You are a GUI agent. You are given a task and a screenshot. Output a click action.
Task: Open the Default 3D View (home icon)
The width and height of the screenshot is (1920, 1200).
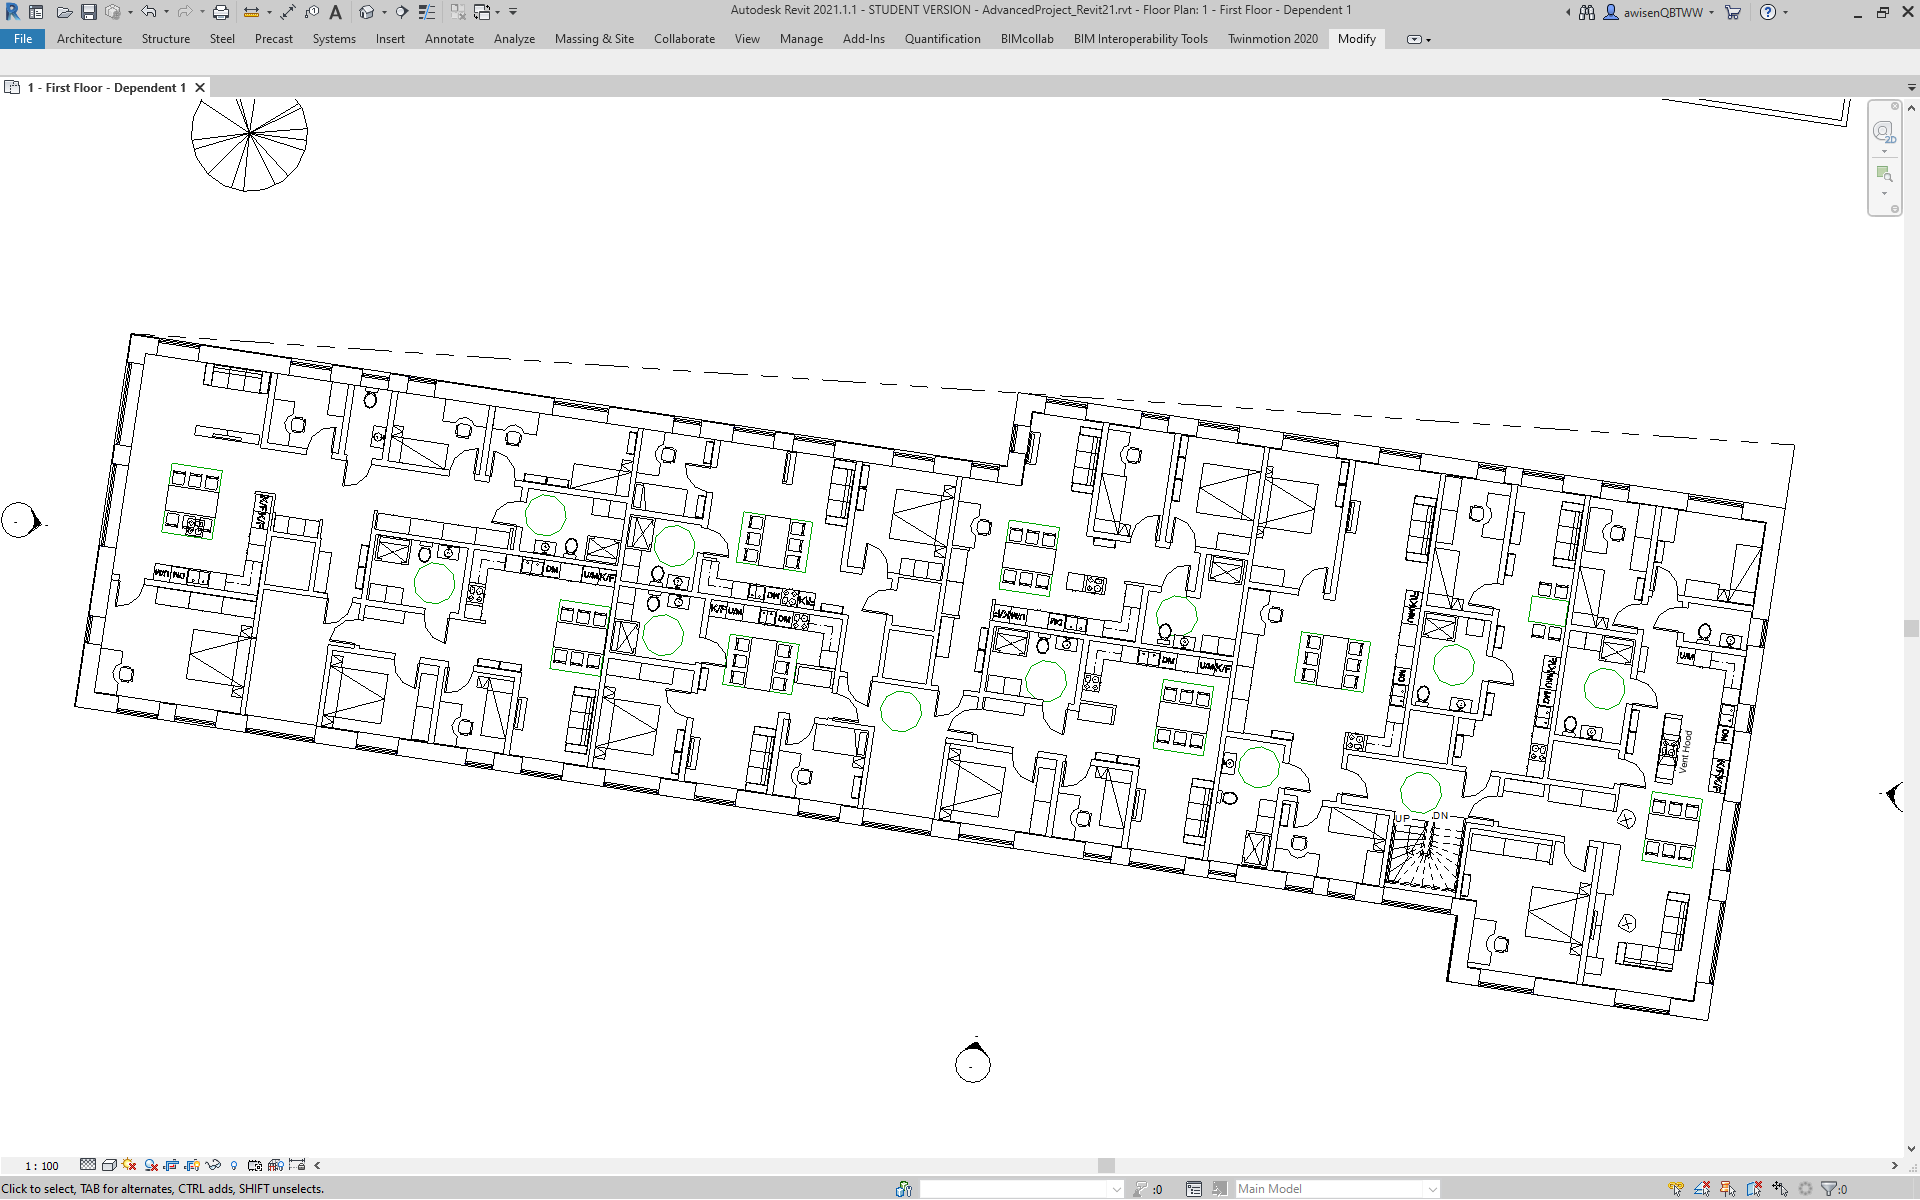[364, 11]
